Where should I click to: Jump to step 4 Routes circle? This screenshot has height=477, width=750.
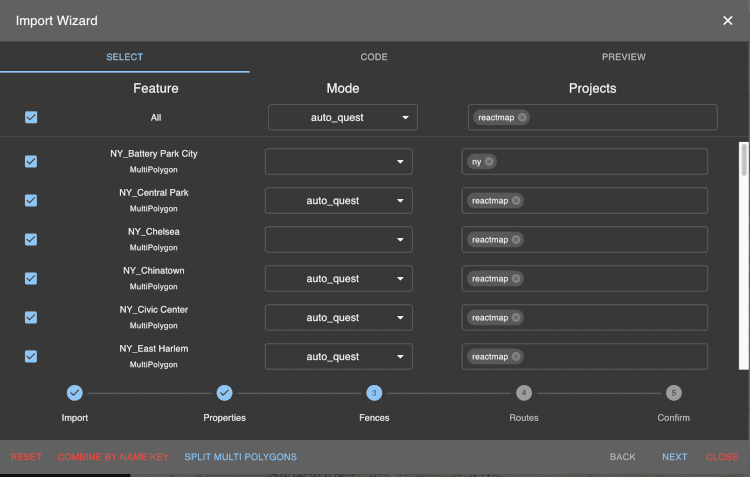(524, 393)
